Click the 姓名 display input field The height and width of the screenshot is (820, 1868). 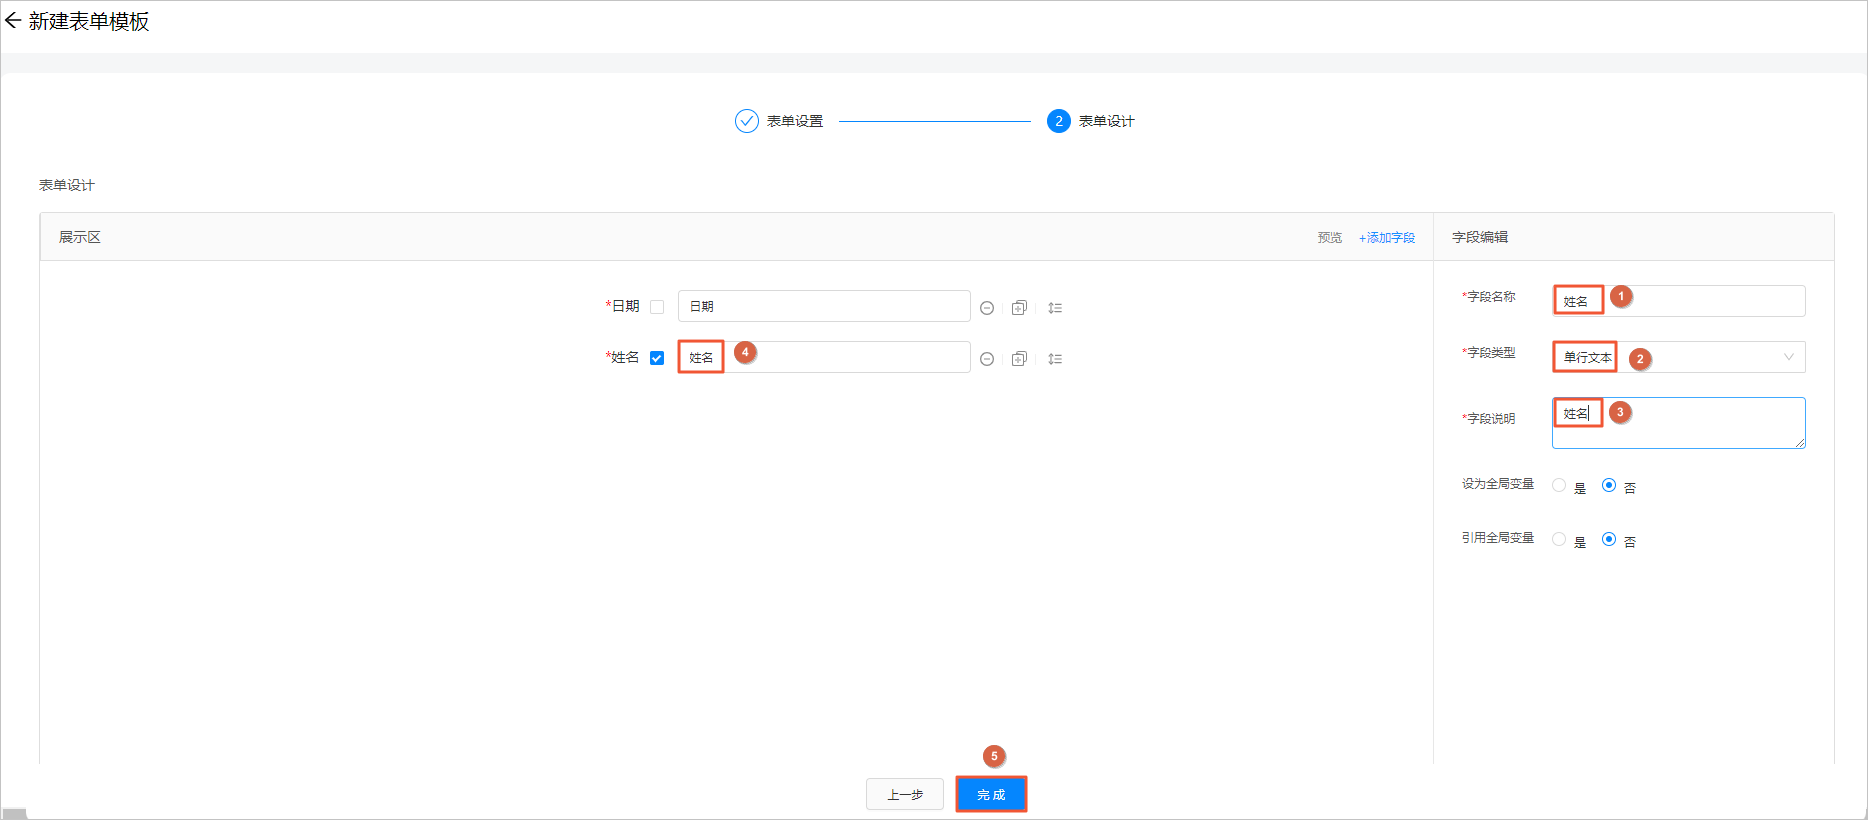click(x=824, y=357)
